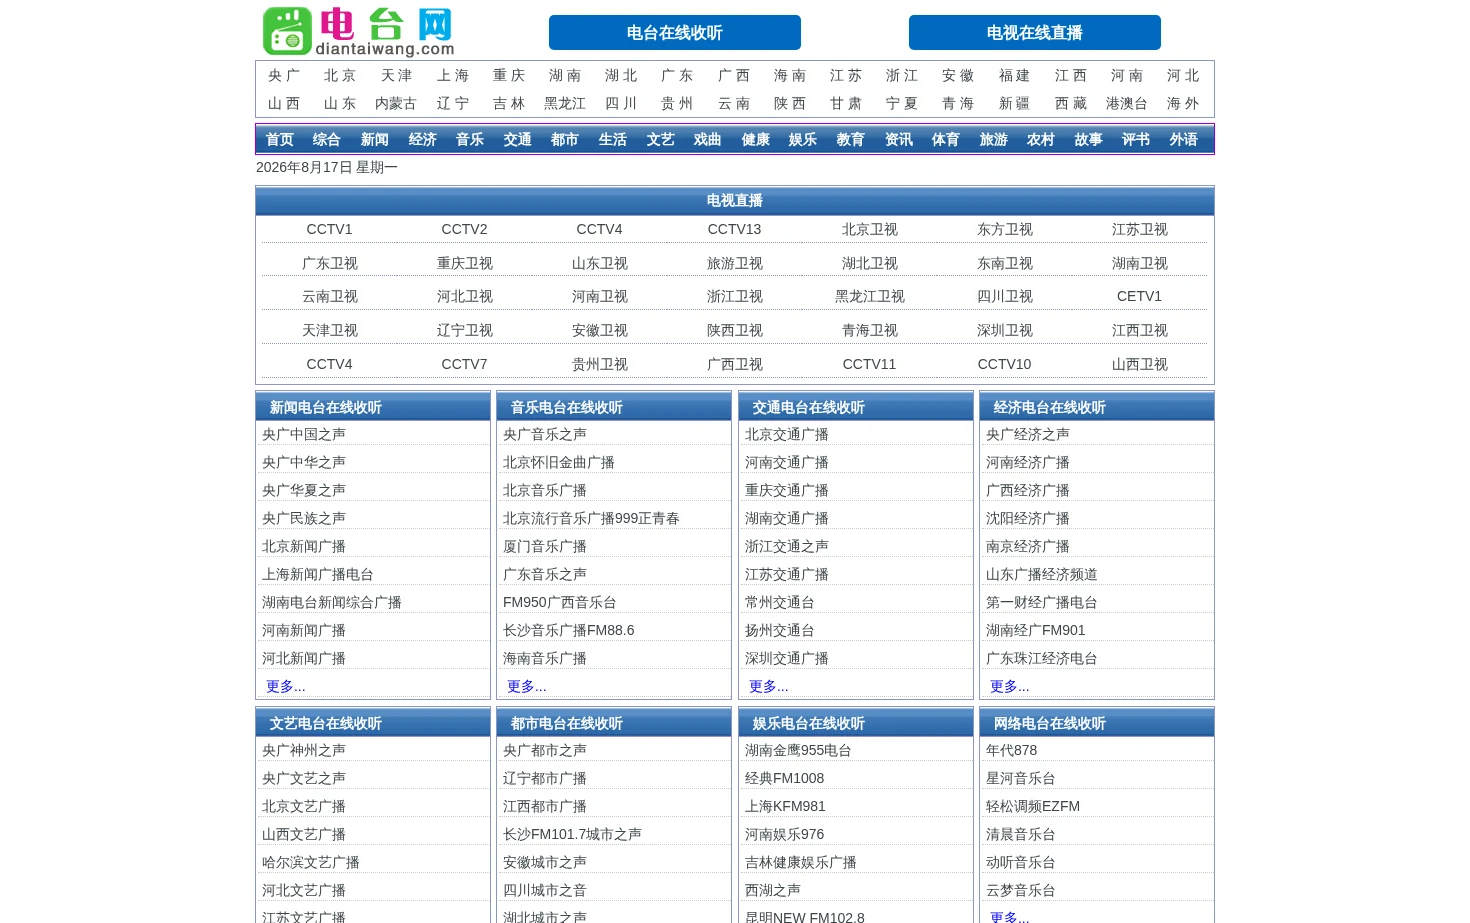
Task: Listen to 上海新闻广播电台
Action: pos(318,574)
